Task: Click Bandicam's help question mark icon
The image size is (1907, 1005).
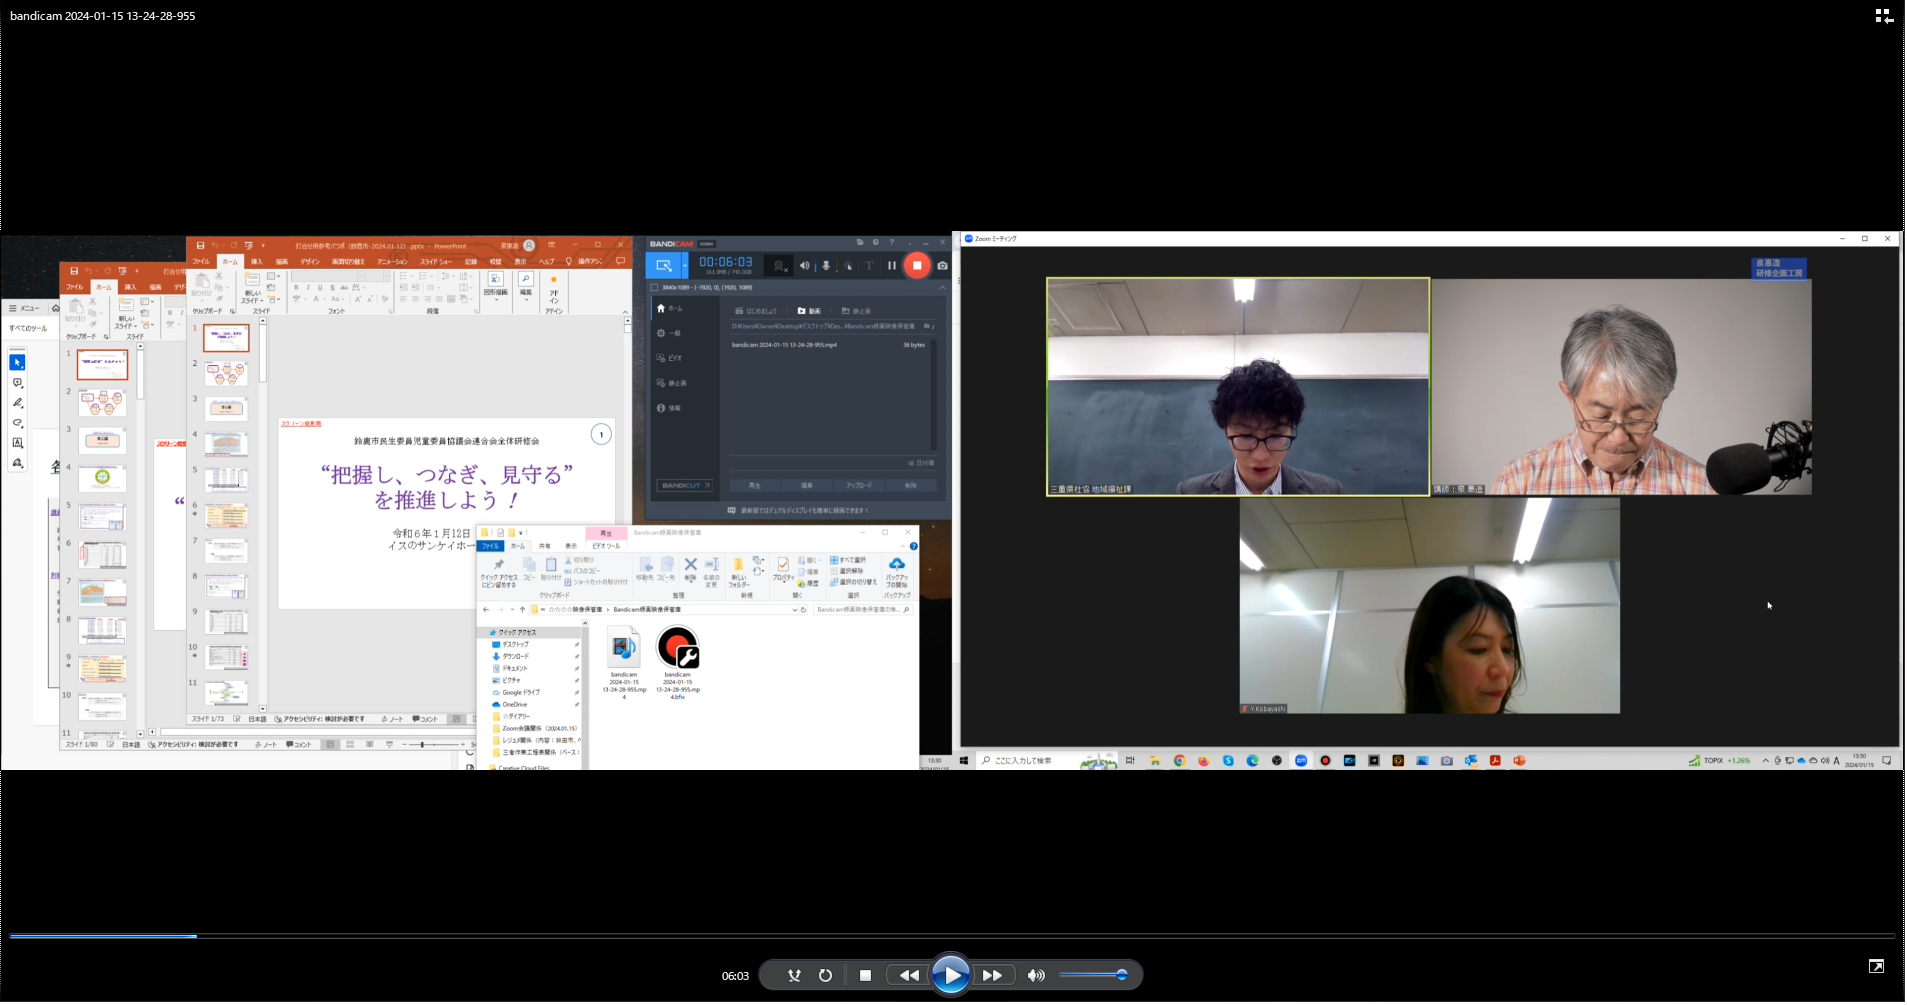Action: [891, 243]
